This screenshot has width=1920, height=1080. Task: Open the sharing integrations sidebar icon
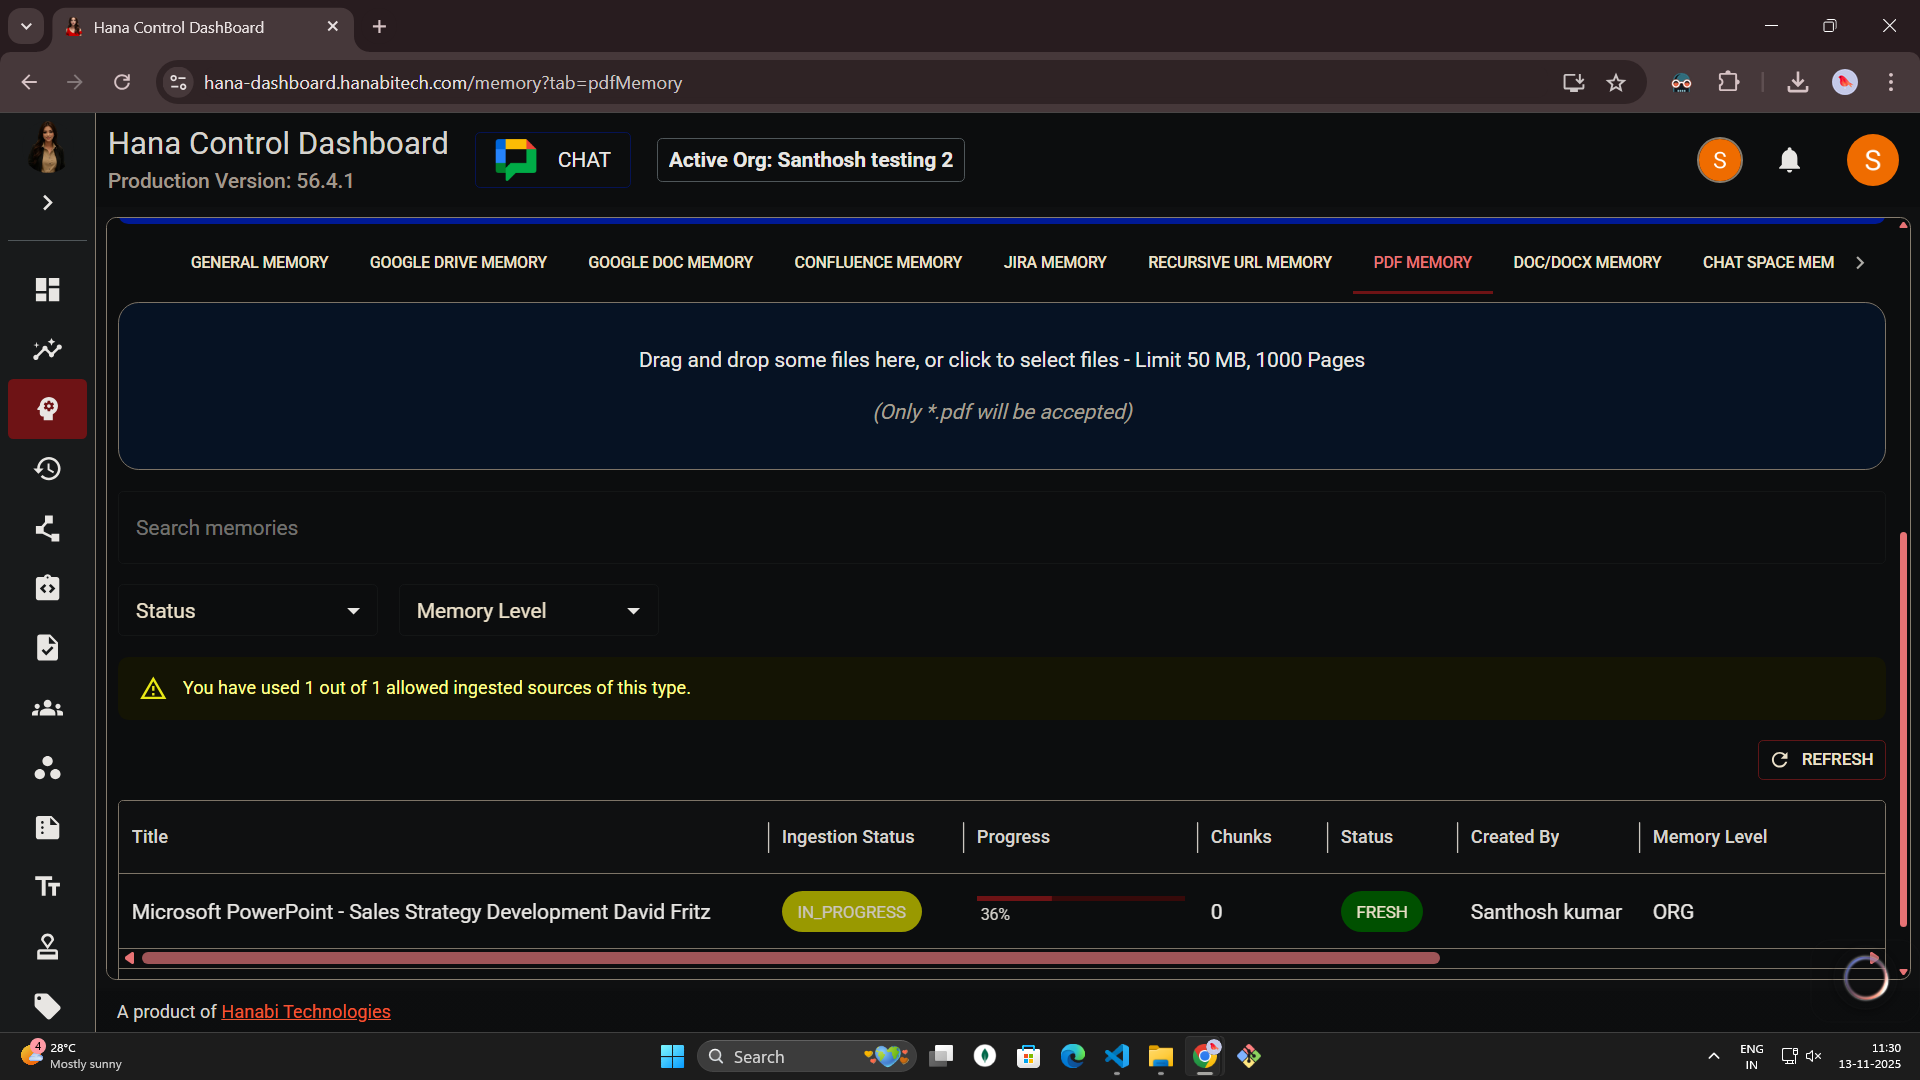point(47,528)
